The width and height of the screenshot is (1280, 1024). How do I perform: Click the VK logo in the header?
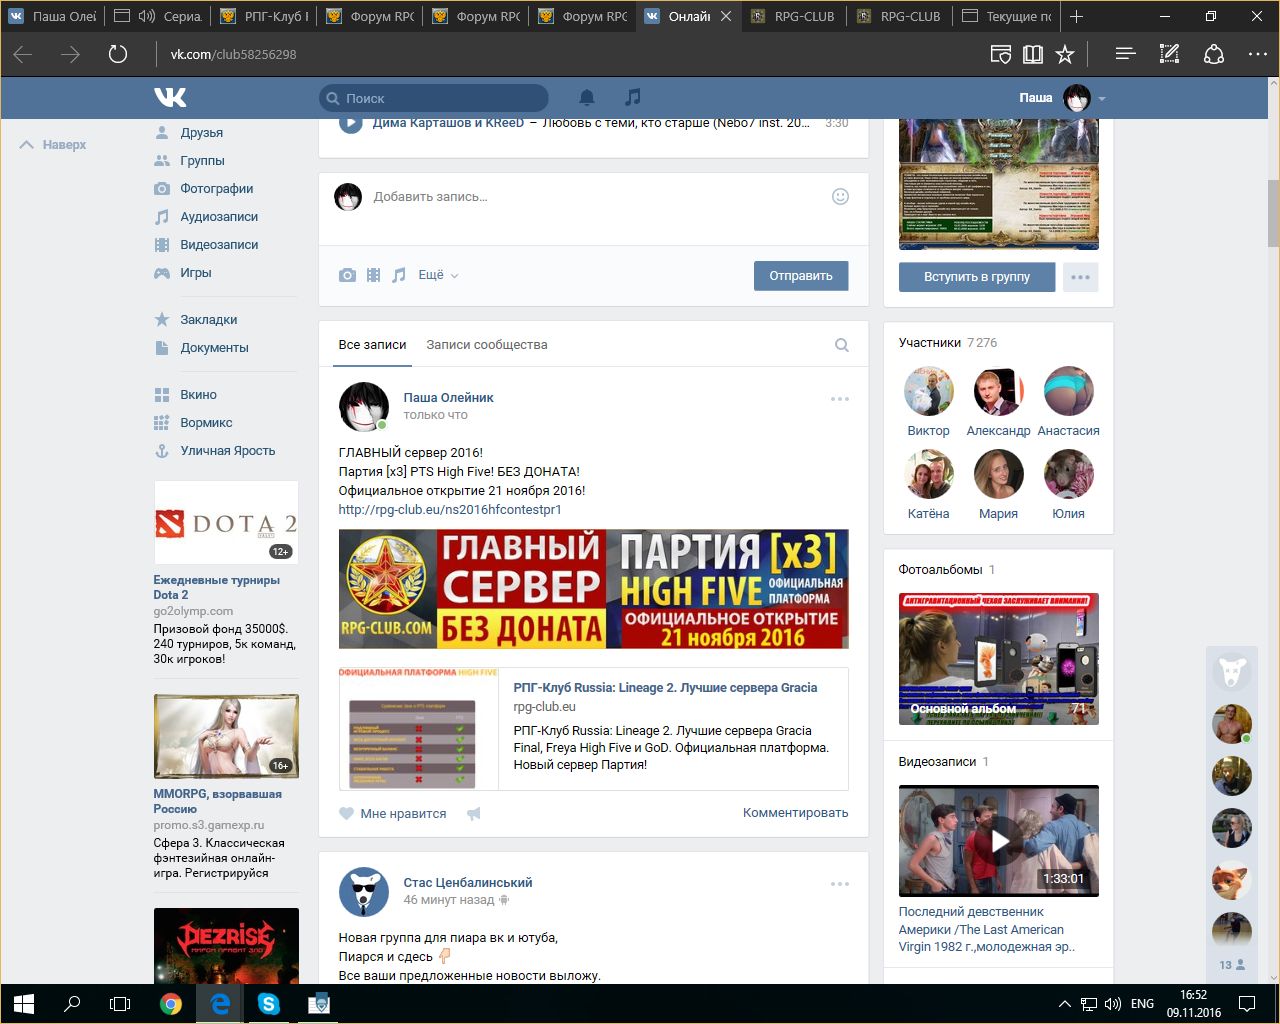170,97
